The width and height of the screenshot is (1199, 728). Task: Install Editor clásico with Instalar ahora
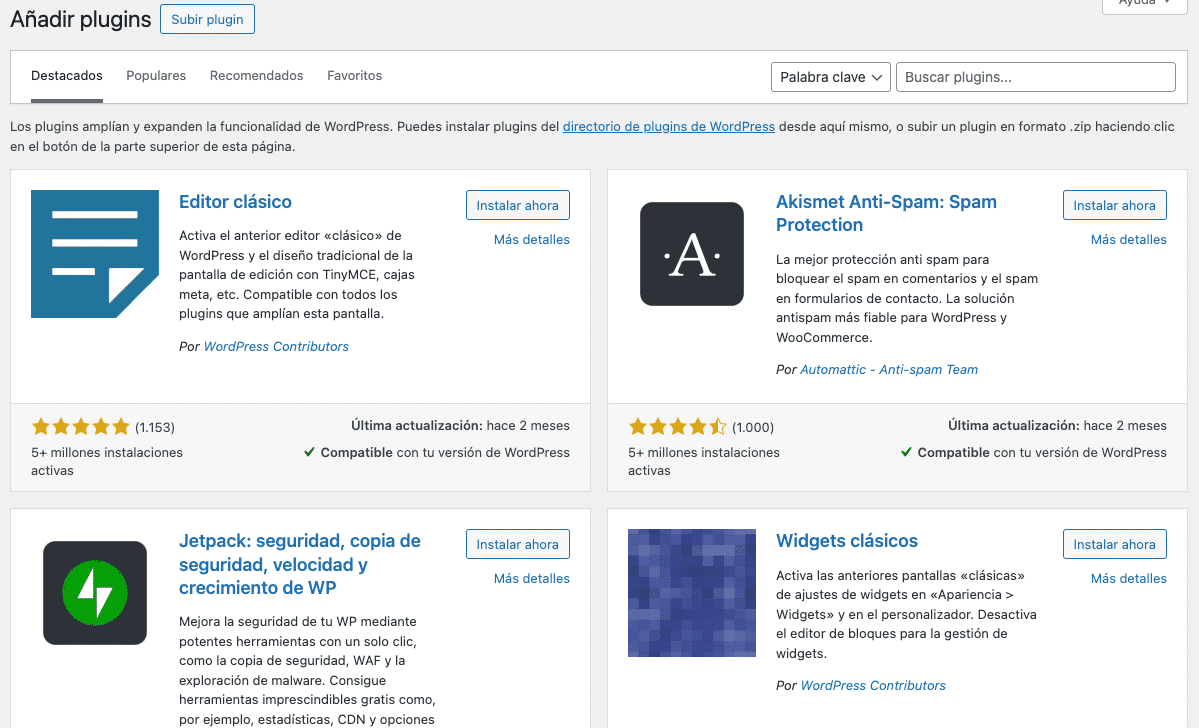[517, 205]
